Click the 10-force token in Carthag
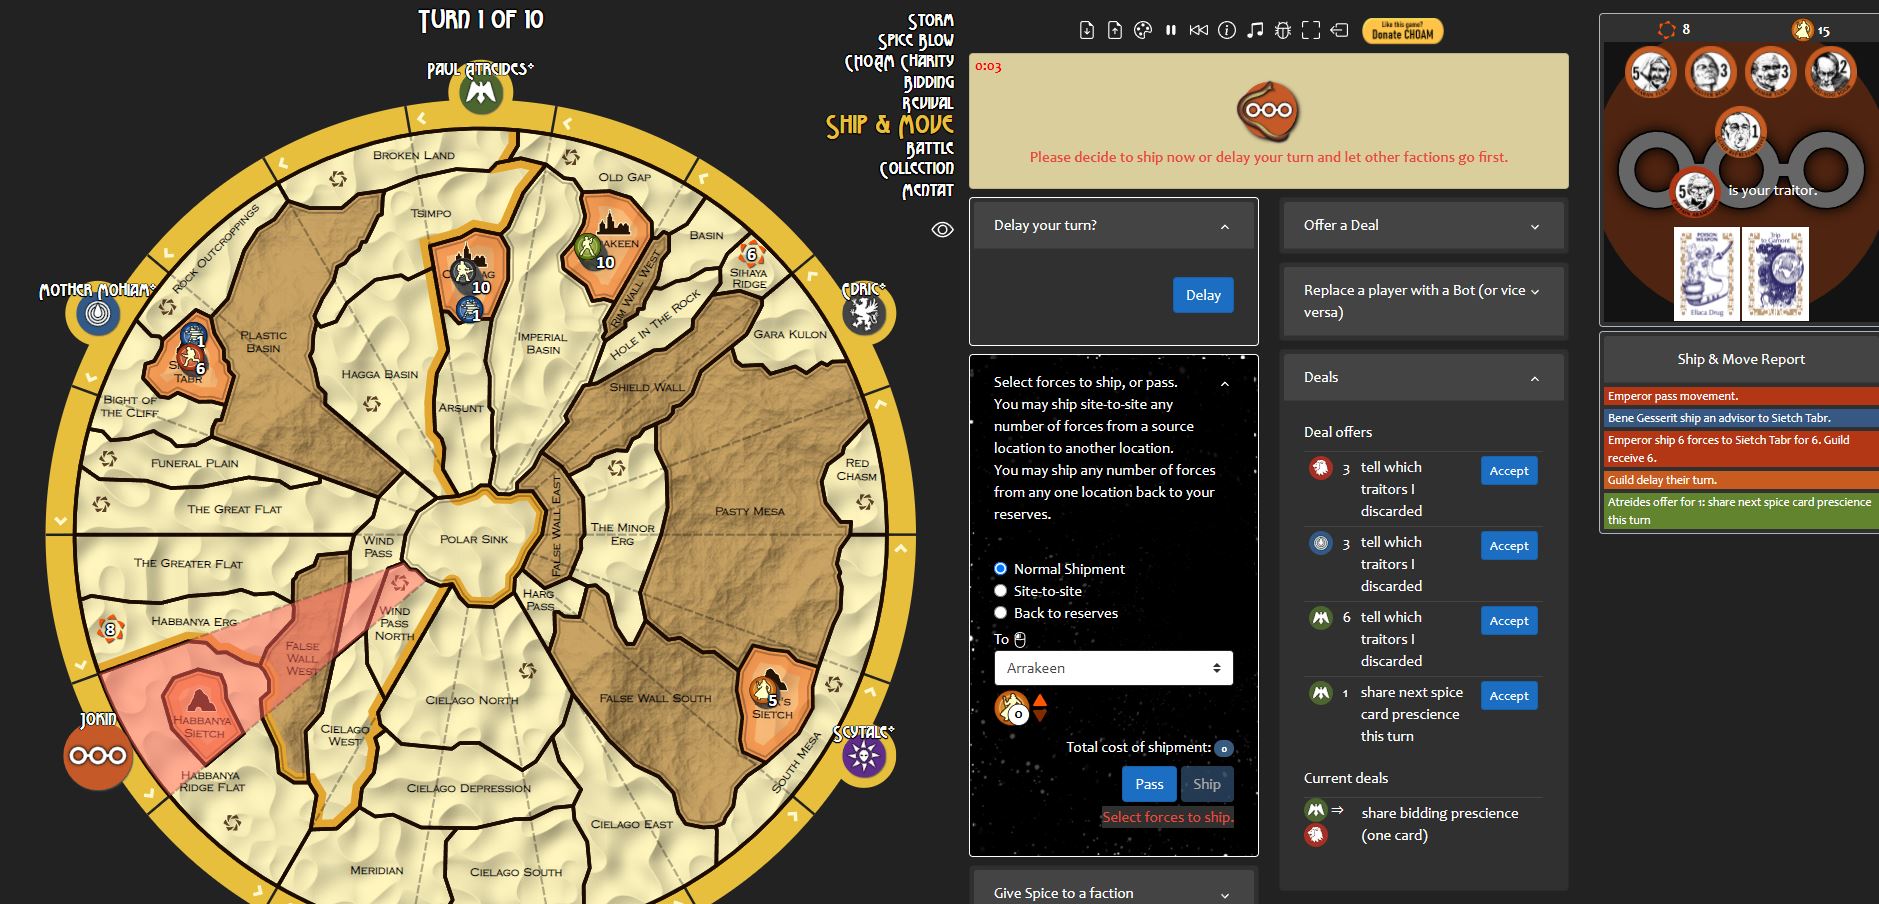This screenshot has width=1879, height=904. click(465, 271)
